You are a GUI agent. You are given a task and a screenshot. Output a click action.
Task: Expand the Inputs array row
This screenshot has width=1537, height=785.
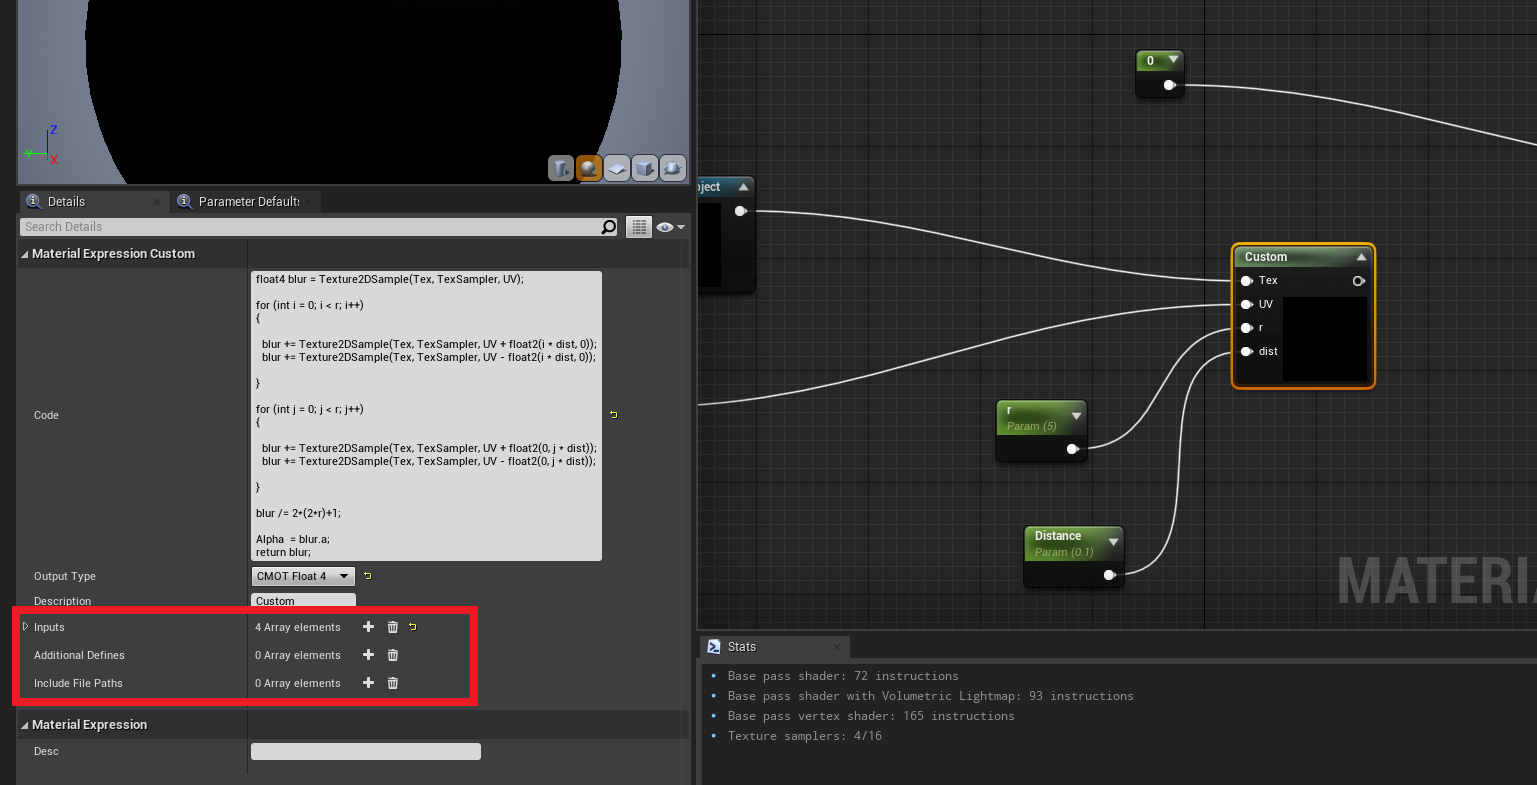coord(25,627)
